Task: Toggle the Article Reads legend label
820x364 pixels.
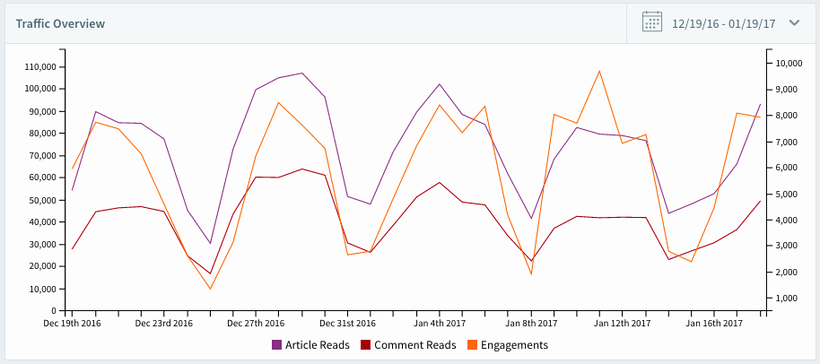Action: pos(317,345)
